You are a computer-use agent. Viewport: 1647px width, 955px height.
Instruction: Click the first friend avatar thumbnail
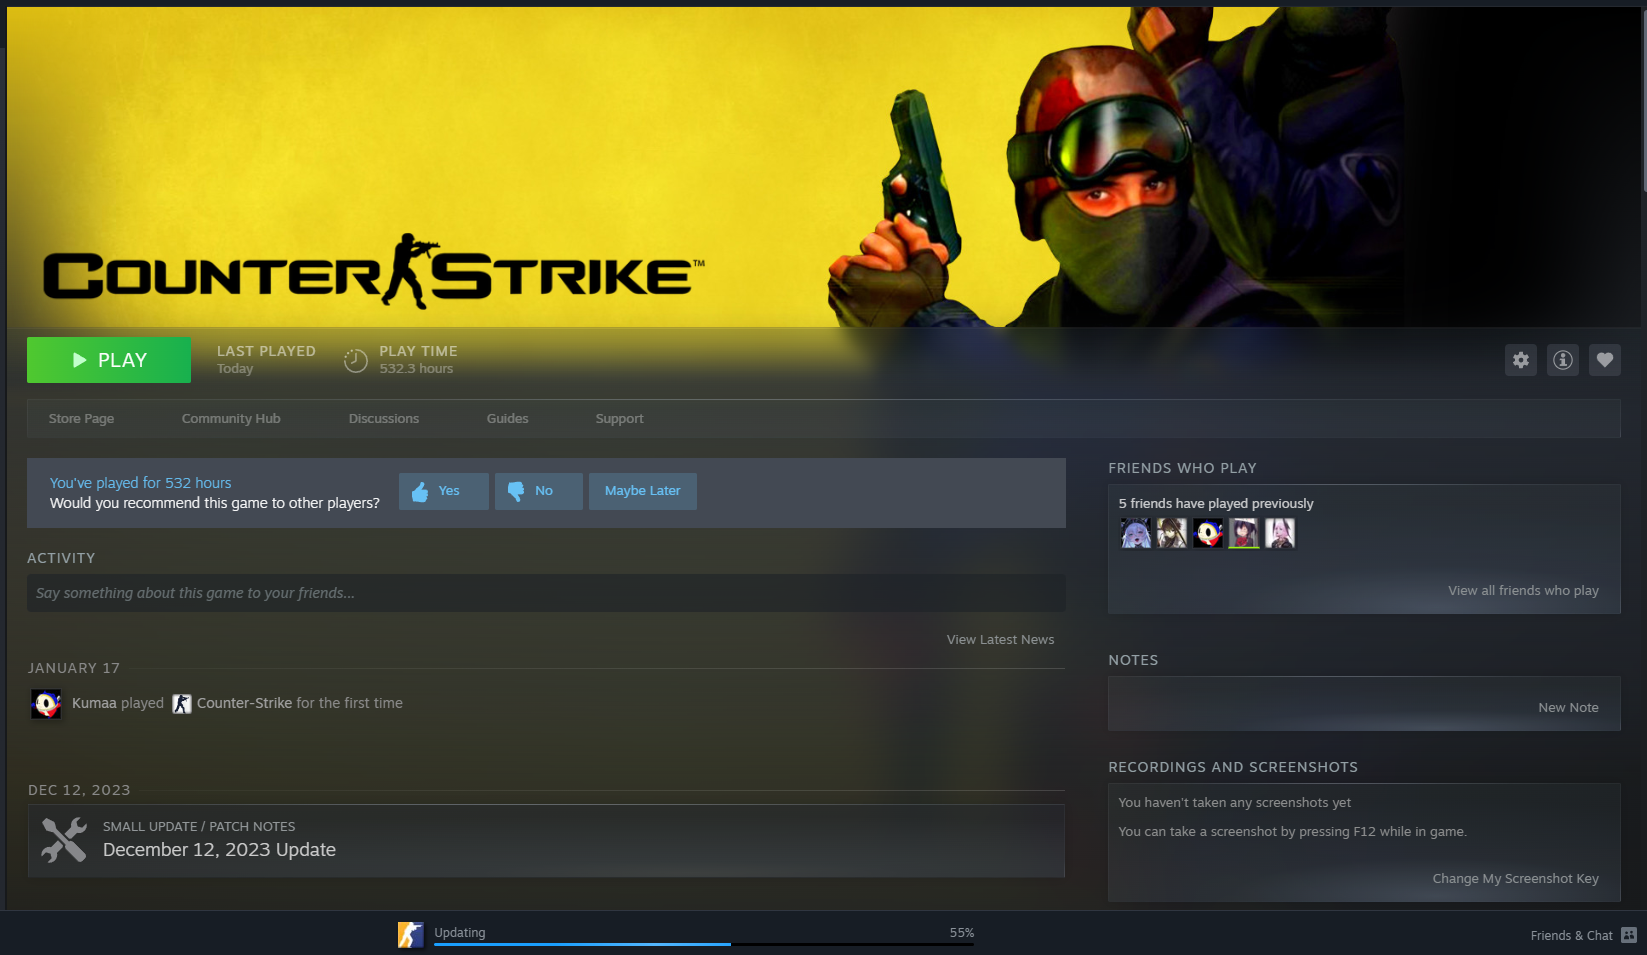(x=1135, y=533)
